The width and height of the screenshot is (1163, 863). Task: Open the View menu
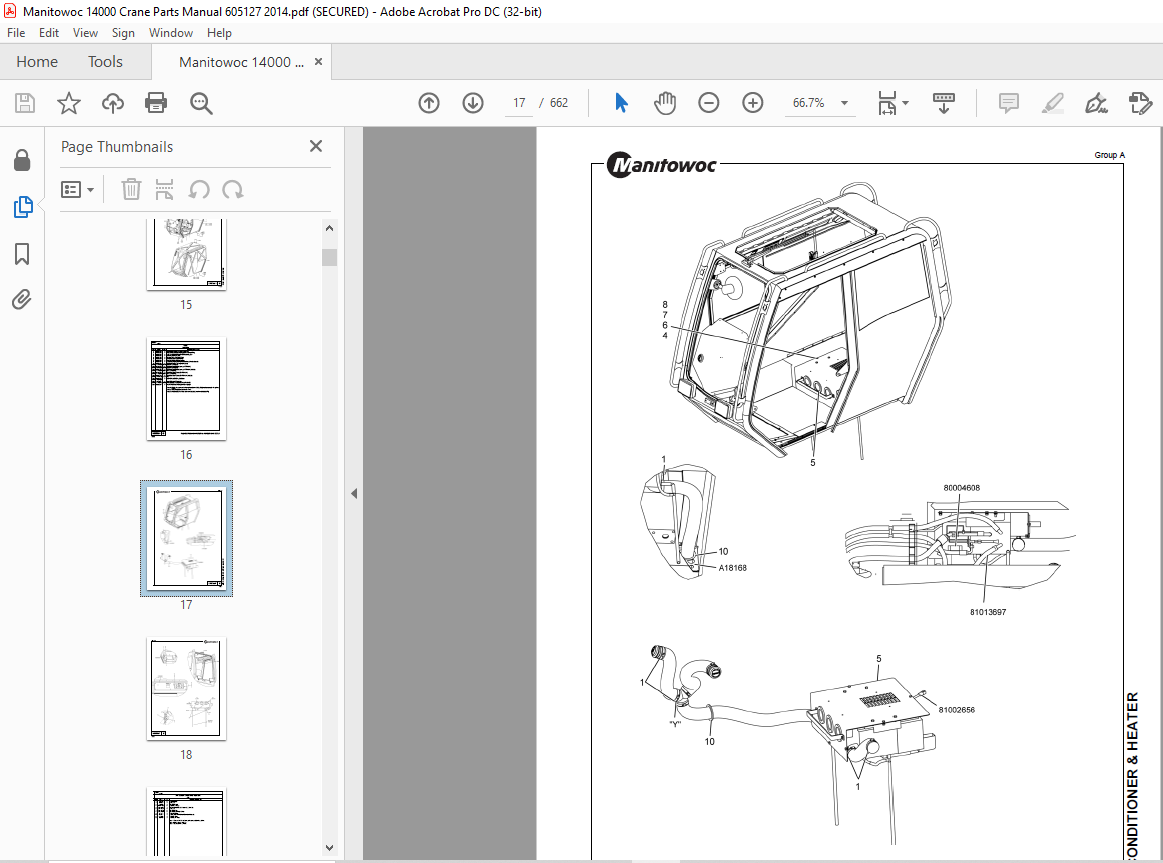click(85, 33)
